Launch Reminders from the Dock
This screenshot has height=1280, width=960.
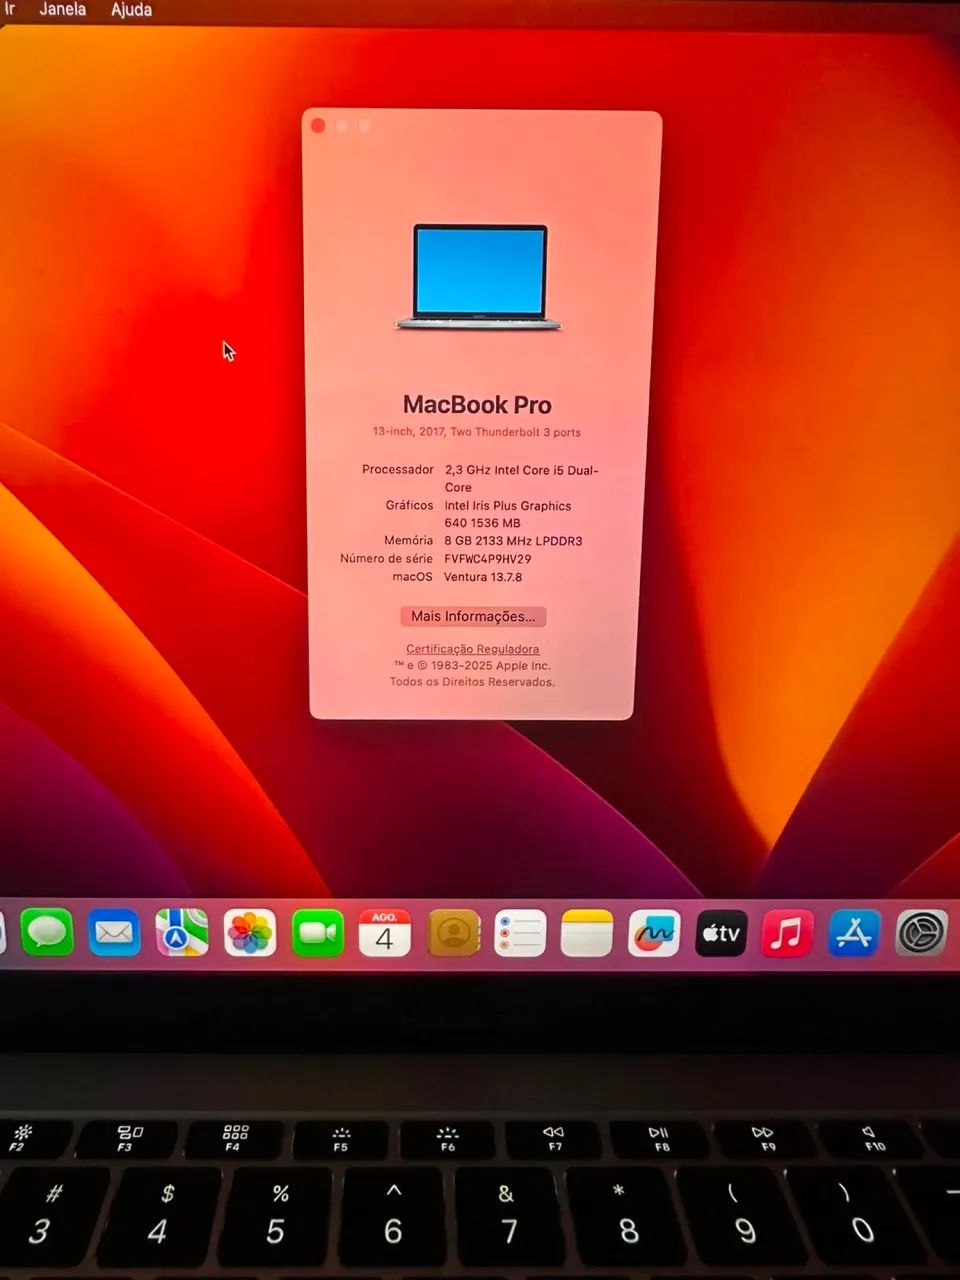(520, 933)
